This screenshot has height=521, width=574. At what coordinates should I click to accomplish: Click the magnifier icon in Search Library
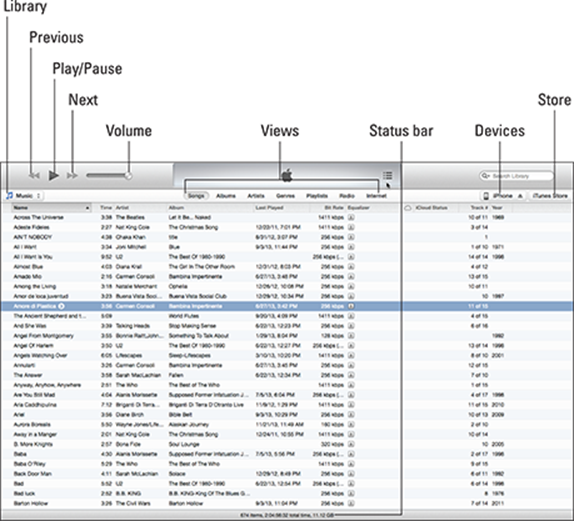pyautogui.click(x=485, y=176)
